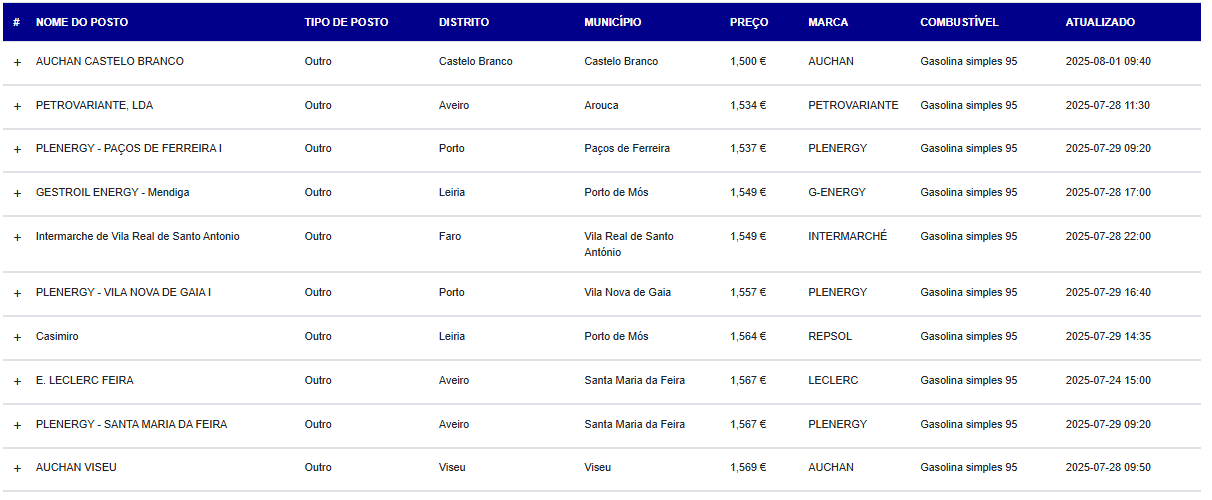This screenshot has width=1212, height=500.
Task: Expand the AUCHAN VISEU row
Action: click(x=16, y=468)
